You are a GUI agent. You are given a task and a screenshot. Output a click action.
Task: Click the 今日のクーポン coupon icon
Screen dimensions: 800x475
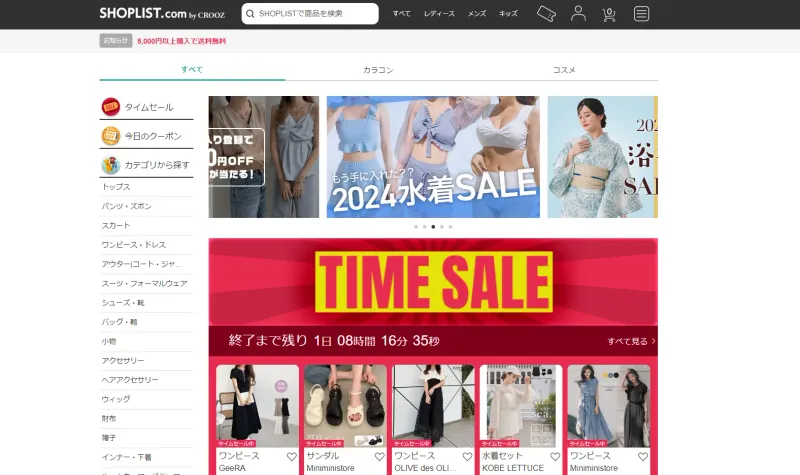(111, 136)
